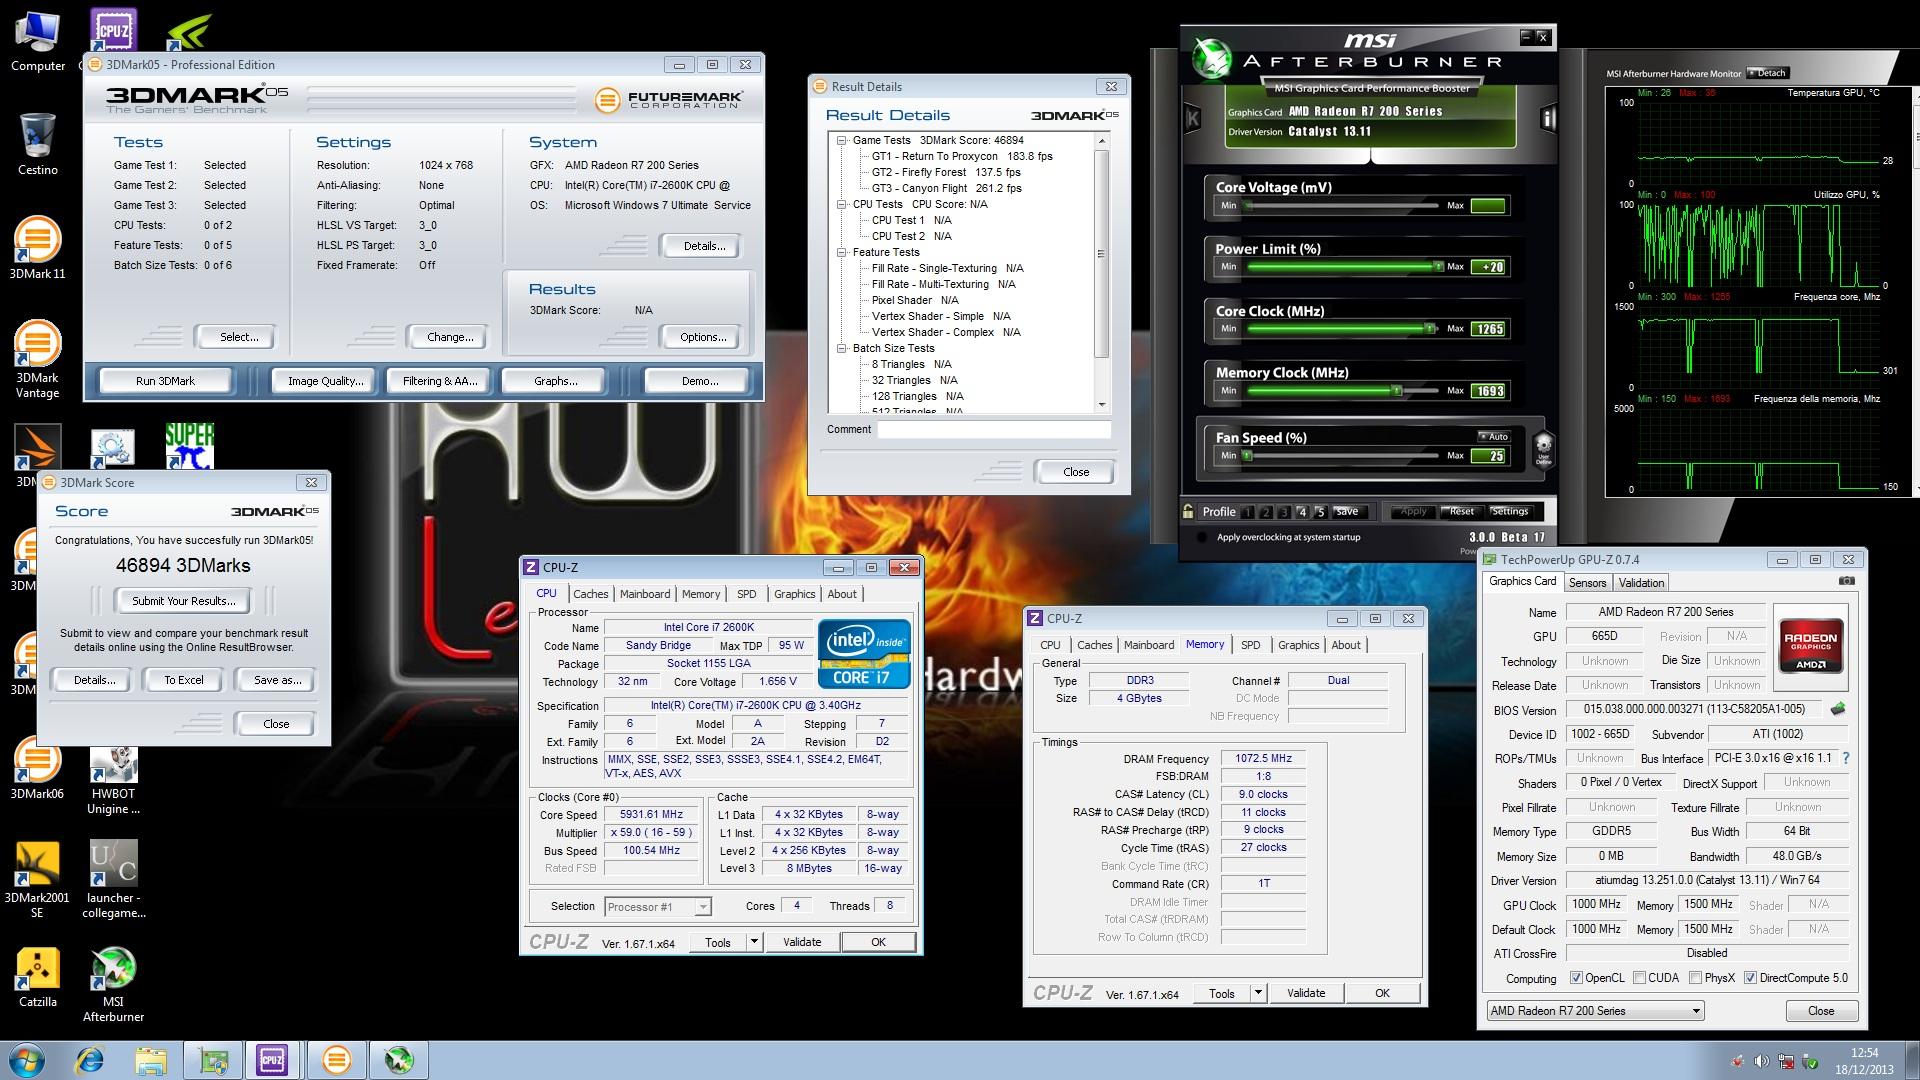Click Afterburner Reset button
This screenshot has height=1080, width=1920.
(x=1461, y=512)
